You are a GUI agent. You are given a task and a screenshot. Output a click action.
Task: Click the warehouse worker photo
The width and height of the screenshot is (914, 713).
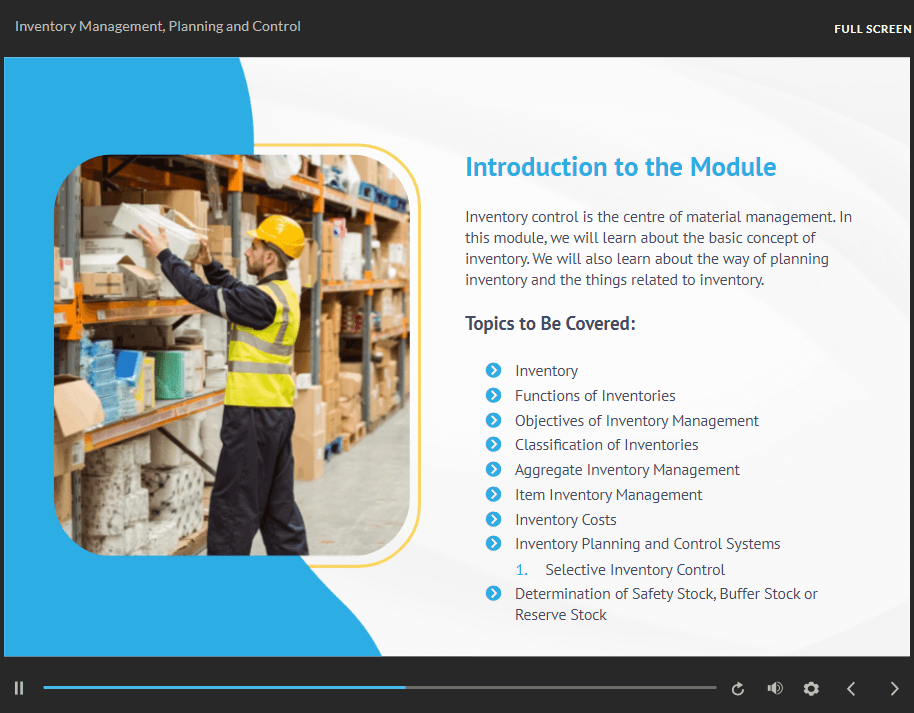[232, 354]
